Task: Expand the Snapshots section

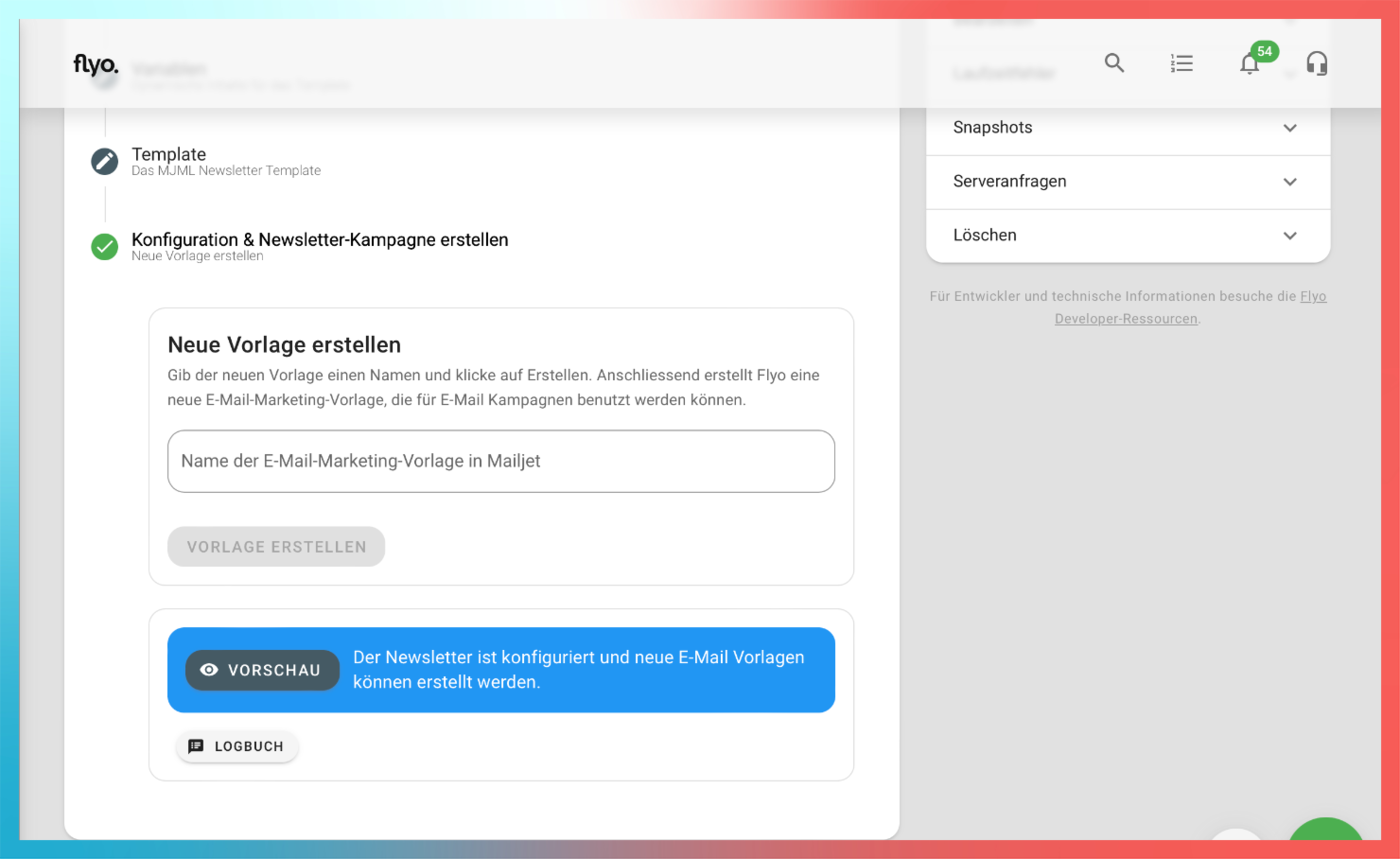Action: pos(1128,128)
